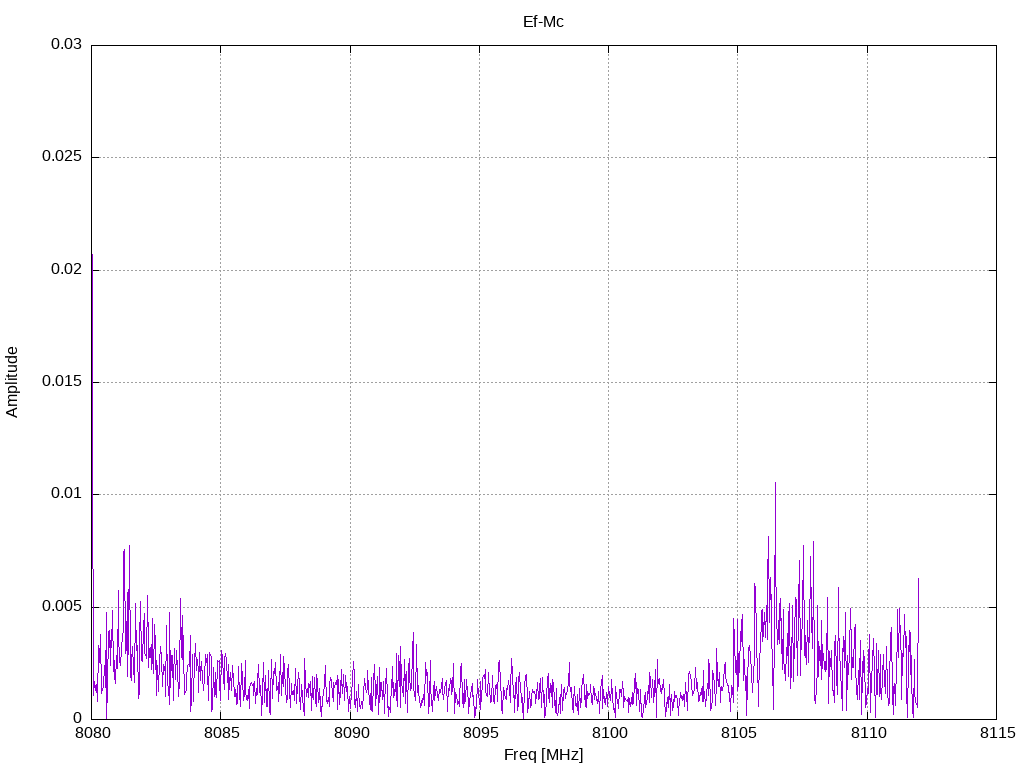Select the 0.02 y-axis tick label
1024x768 pixels.
67,269
